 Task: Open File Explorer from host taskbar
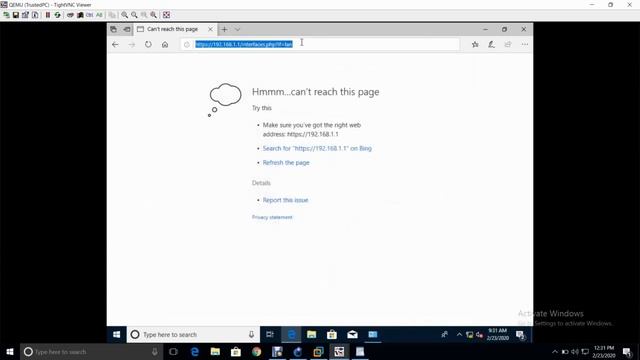coord(215,352)
